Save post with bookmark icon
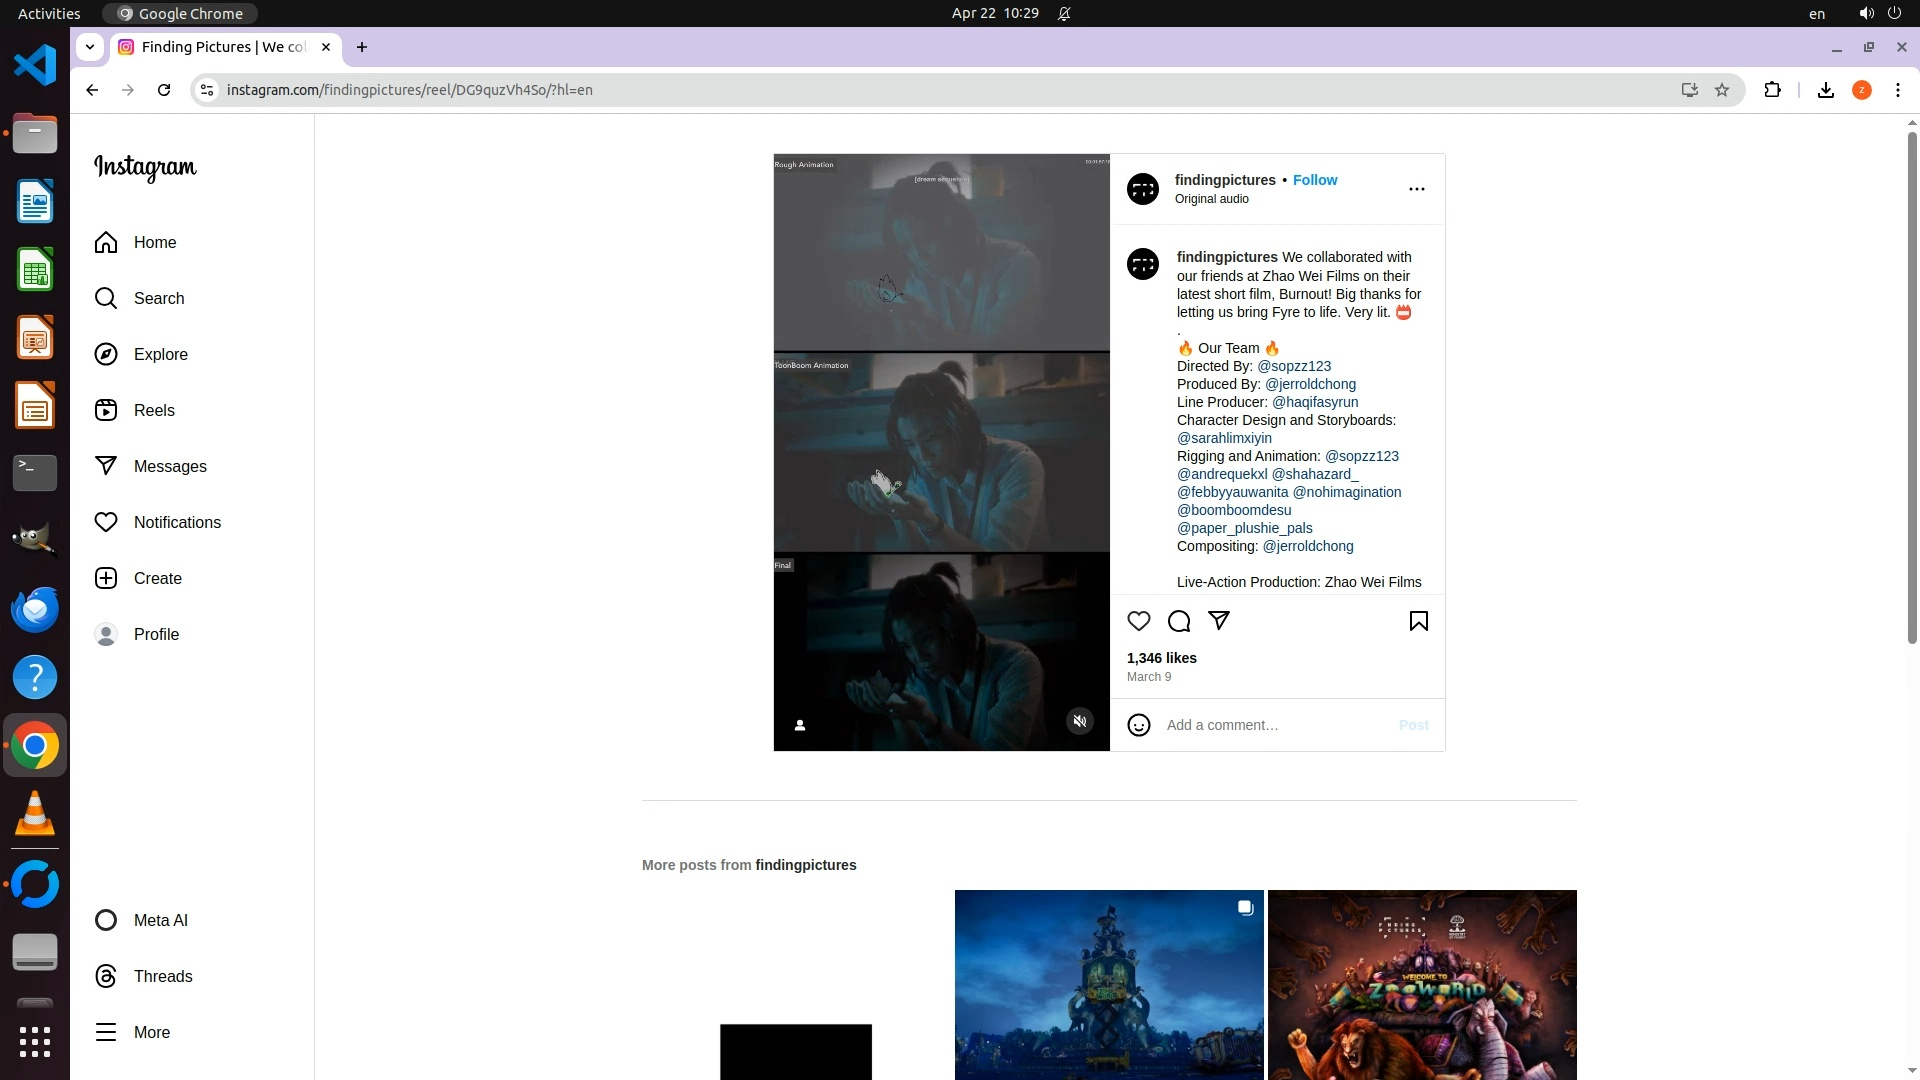The width and height of the screenshot is (1920, 1080). pyautogui.click(x=1418, y=621)
